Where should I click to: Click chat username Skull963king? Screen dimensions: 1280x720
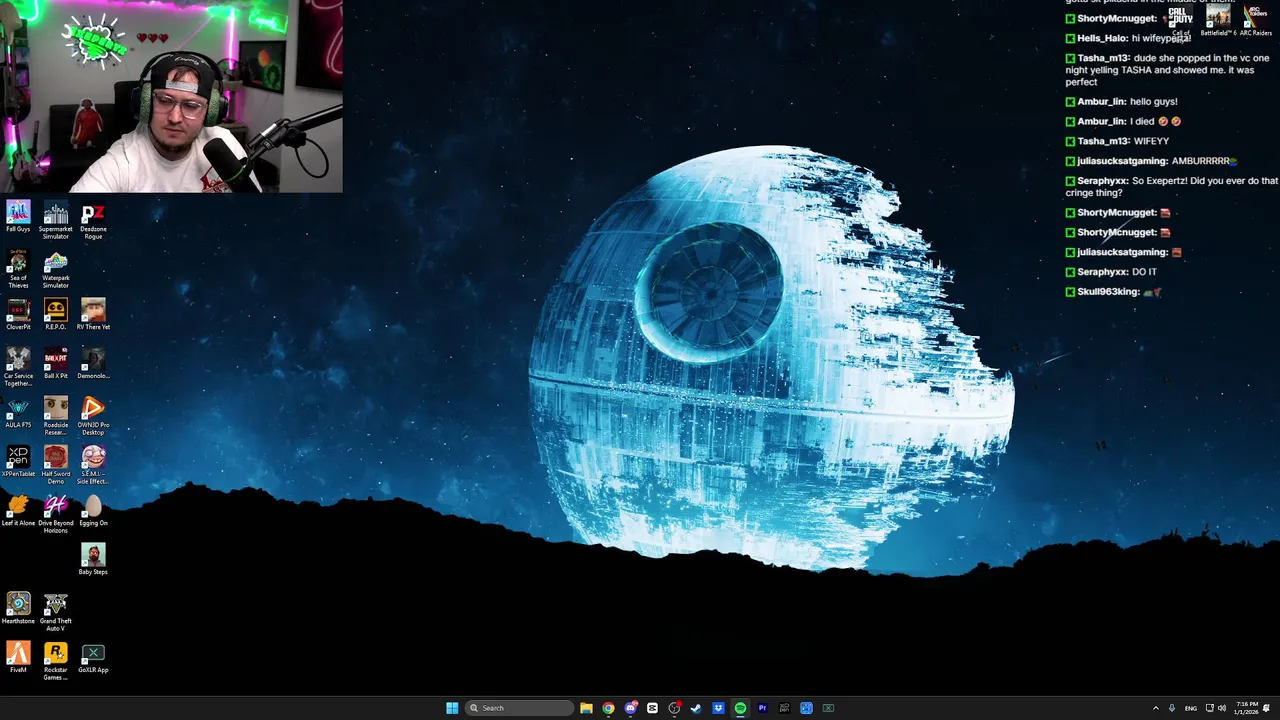[x=1108, y=292]
